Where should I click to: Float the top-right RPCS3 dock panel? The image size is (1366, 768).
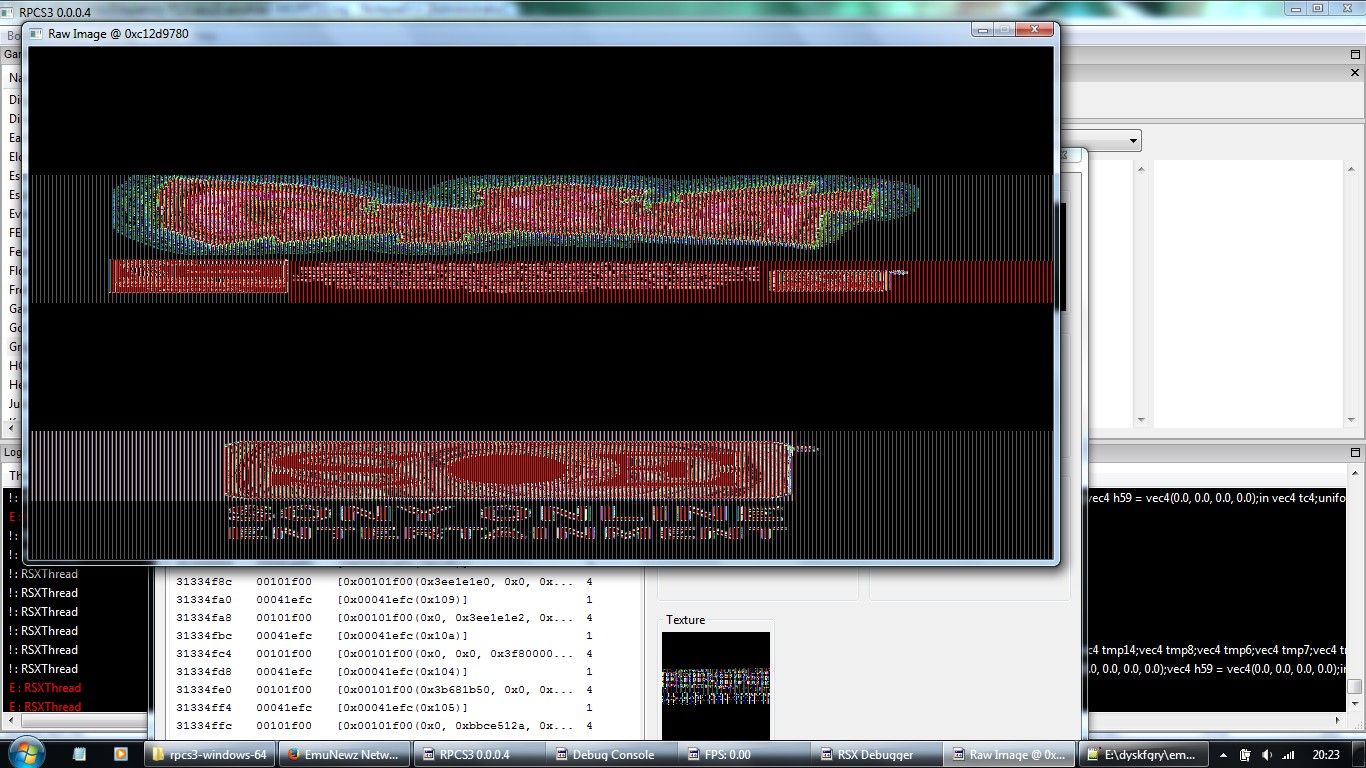pyautogui.click(x=1355, y=55)
